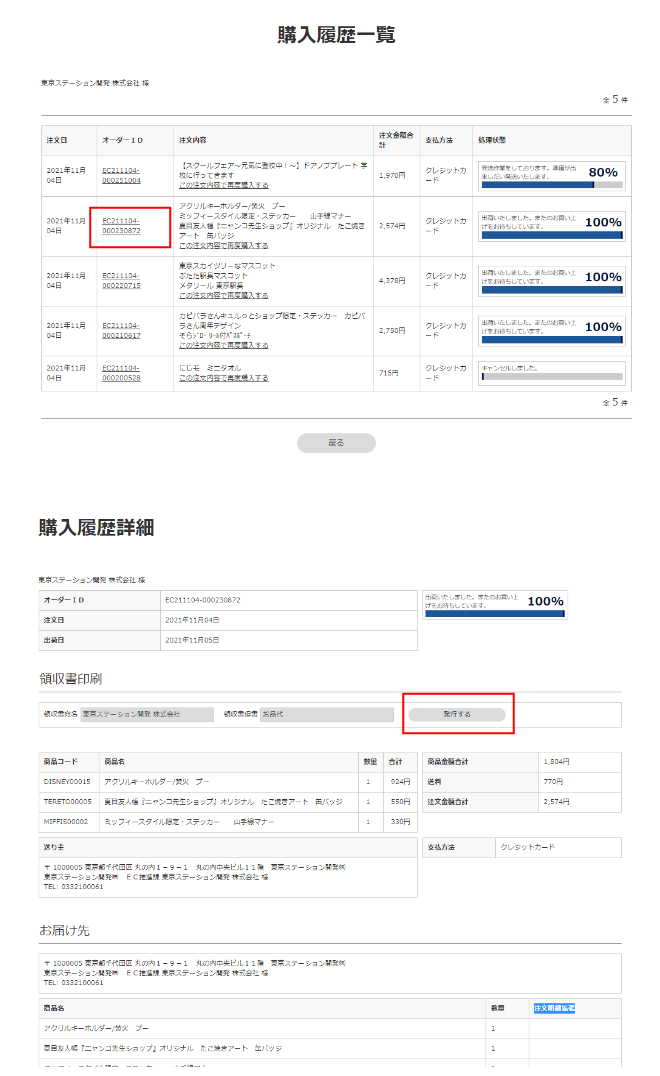The width and height of the screenshot is (660, 1076).
Task: Repurchase the カピバラさん sticker order
Action: (223, 346)
